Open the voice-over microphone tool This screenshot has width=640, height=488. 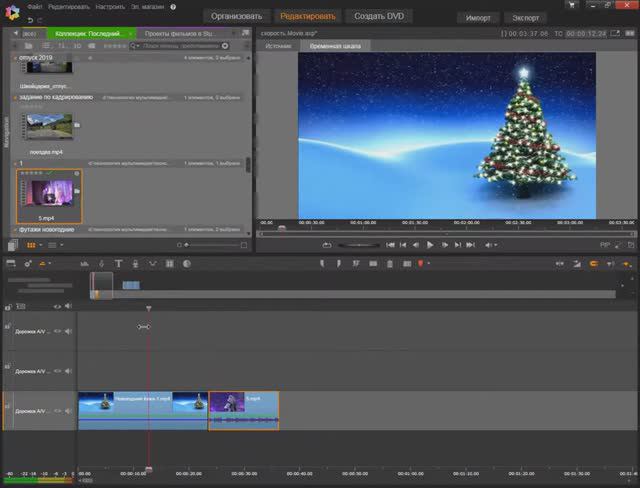pos(136,264)
